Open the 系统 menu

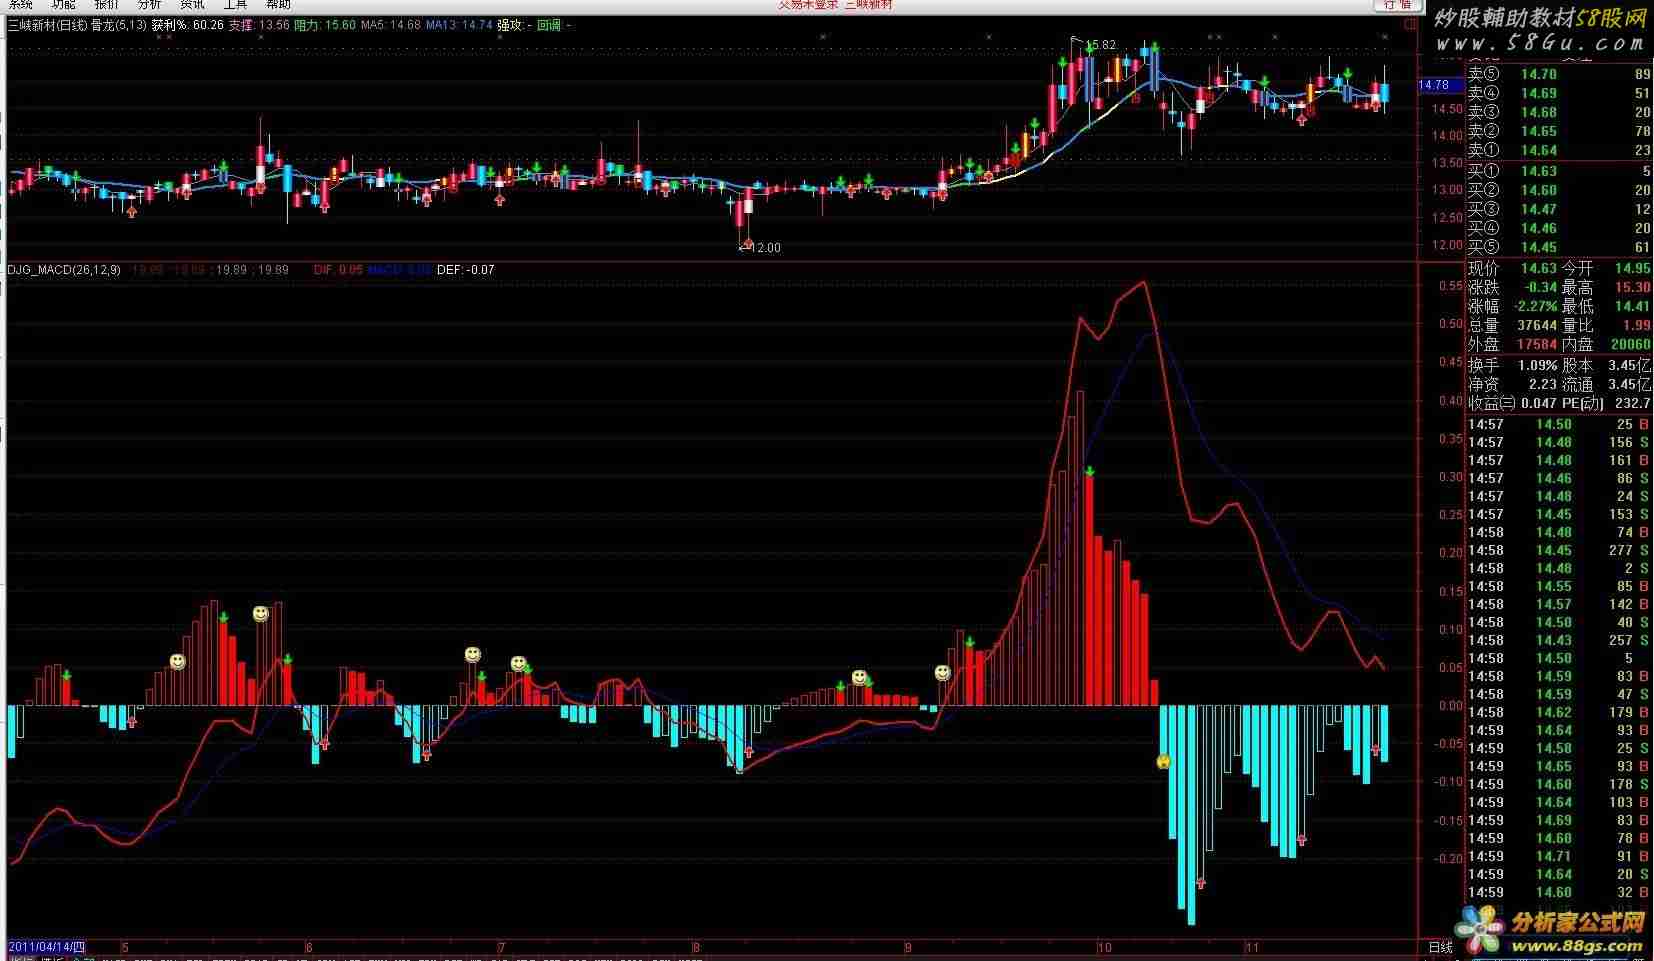(21, 5)
